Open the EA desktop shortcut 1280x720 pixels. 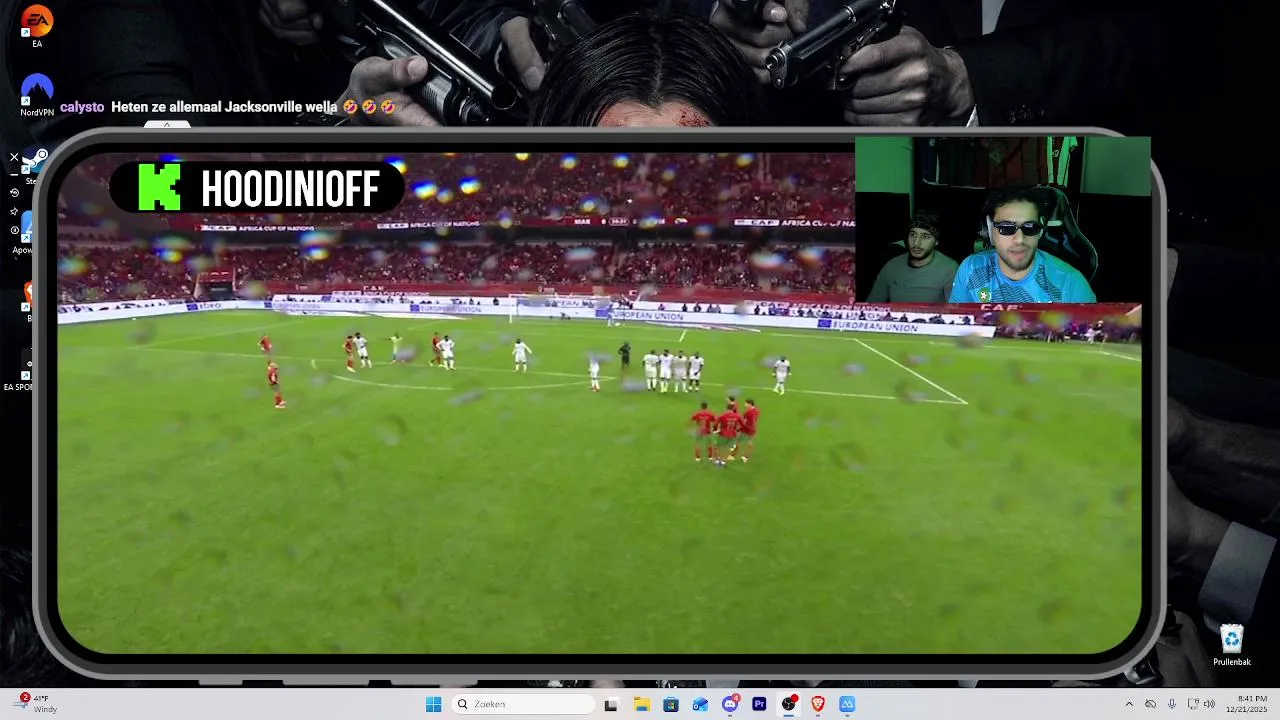(37, 27)
